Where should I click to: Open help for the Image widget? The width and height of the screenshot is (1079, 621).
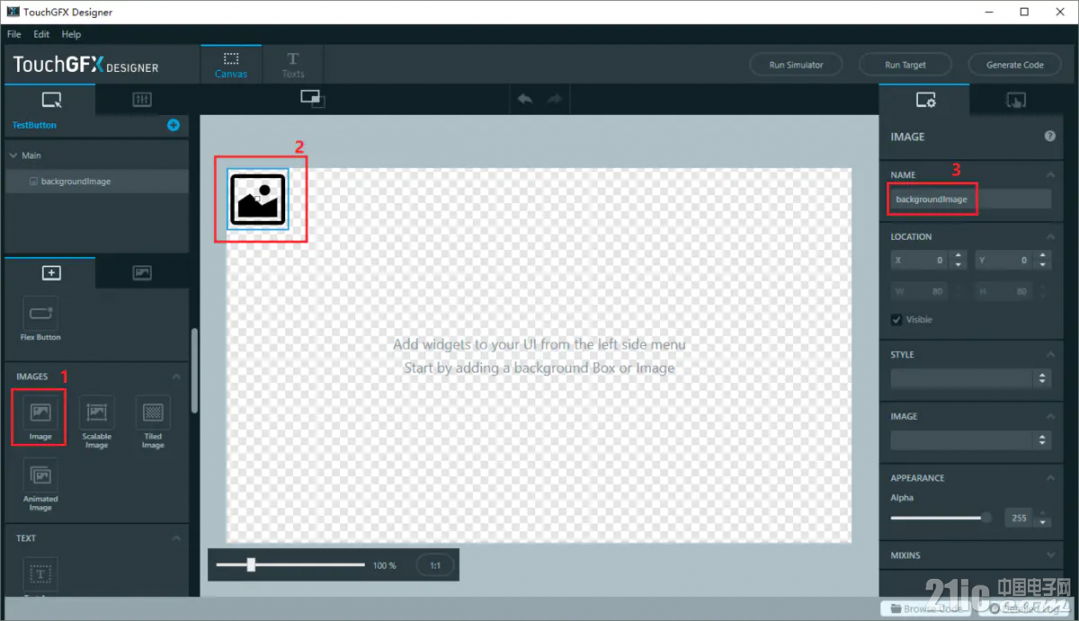pyautogui.click(x=1049, y=136)
